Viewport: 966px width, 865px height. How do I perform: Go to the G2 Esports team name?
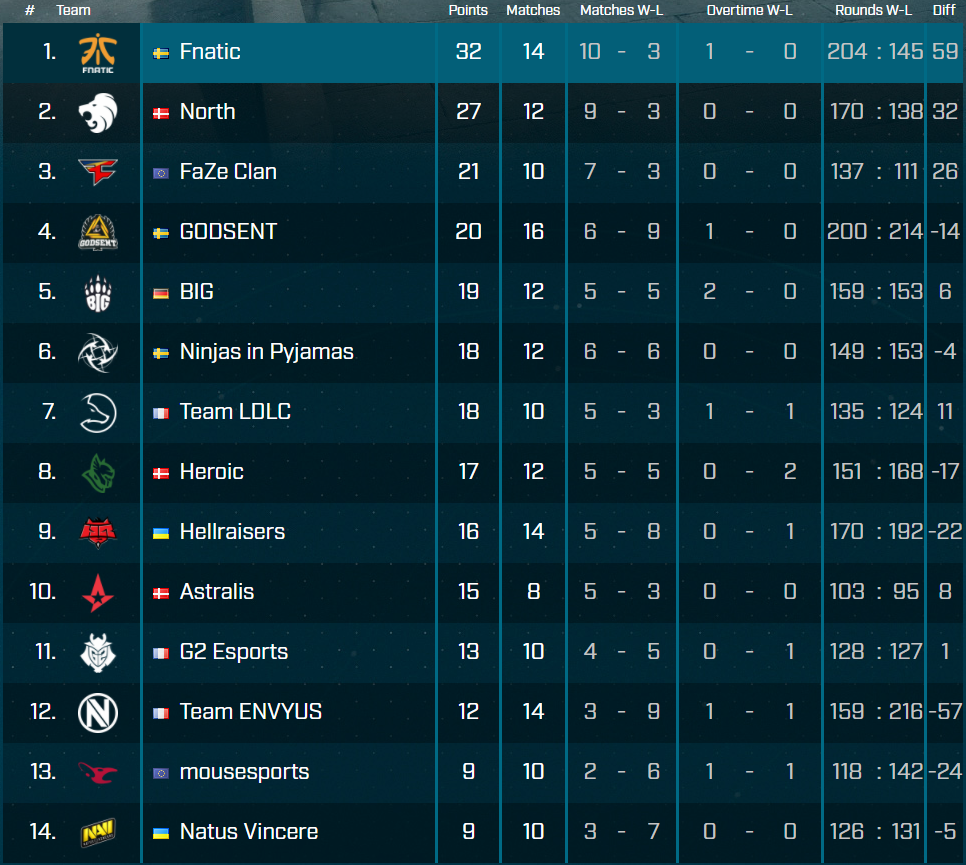[x=234, y=652]
